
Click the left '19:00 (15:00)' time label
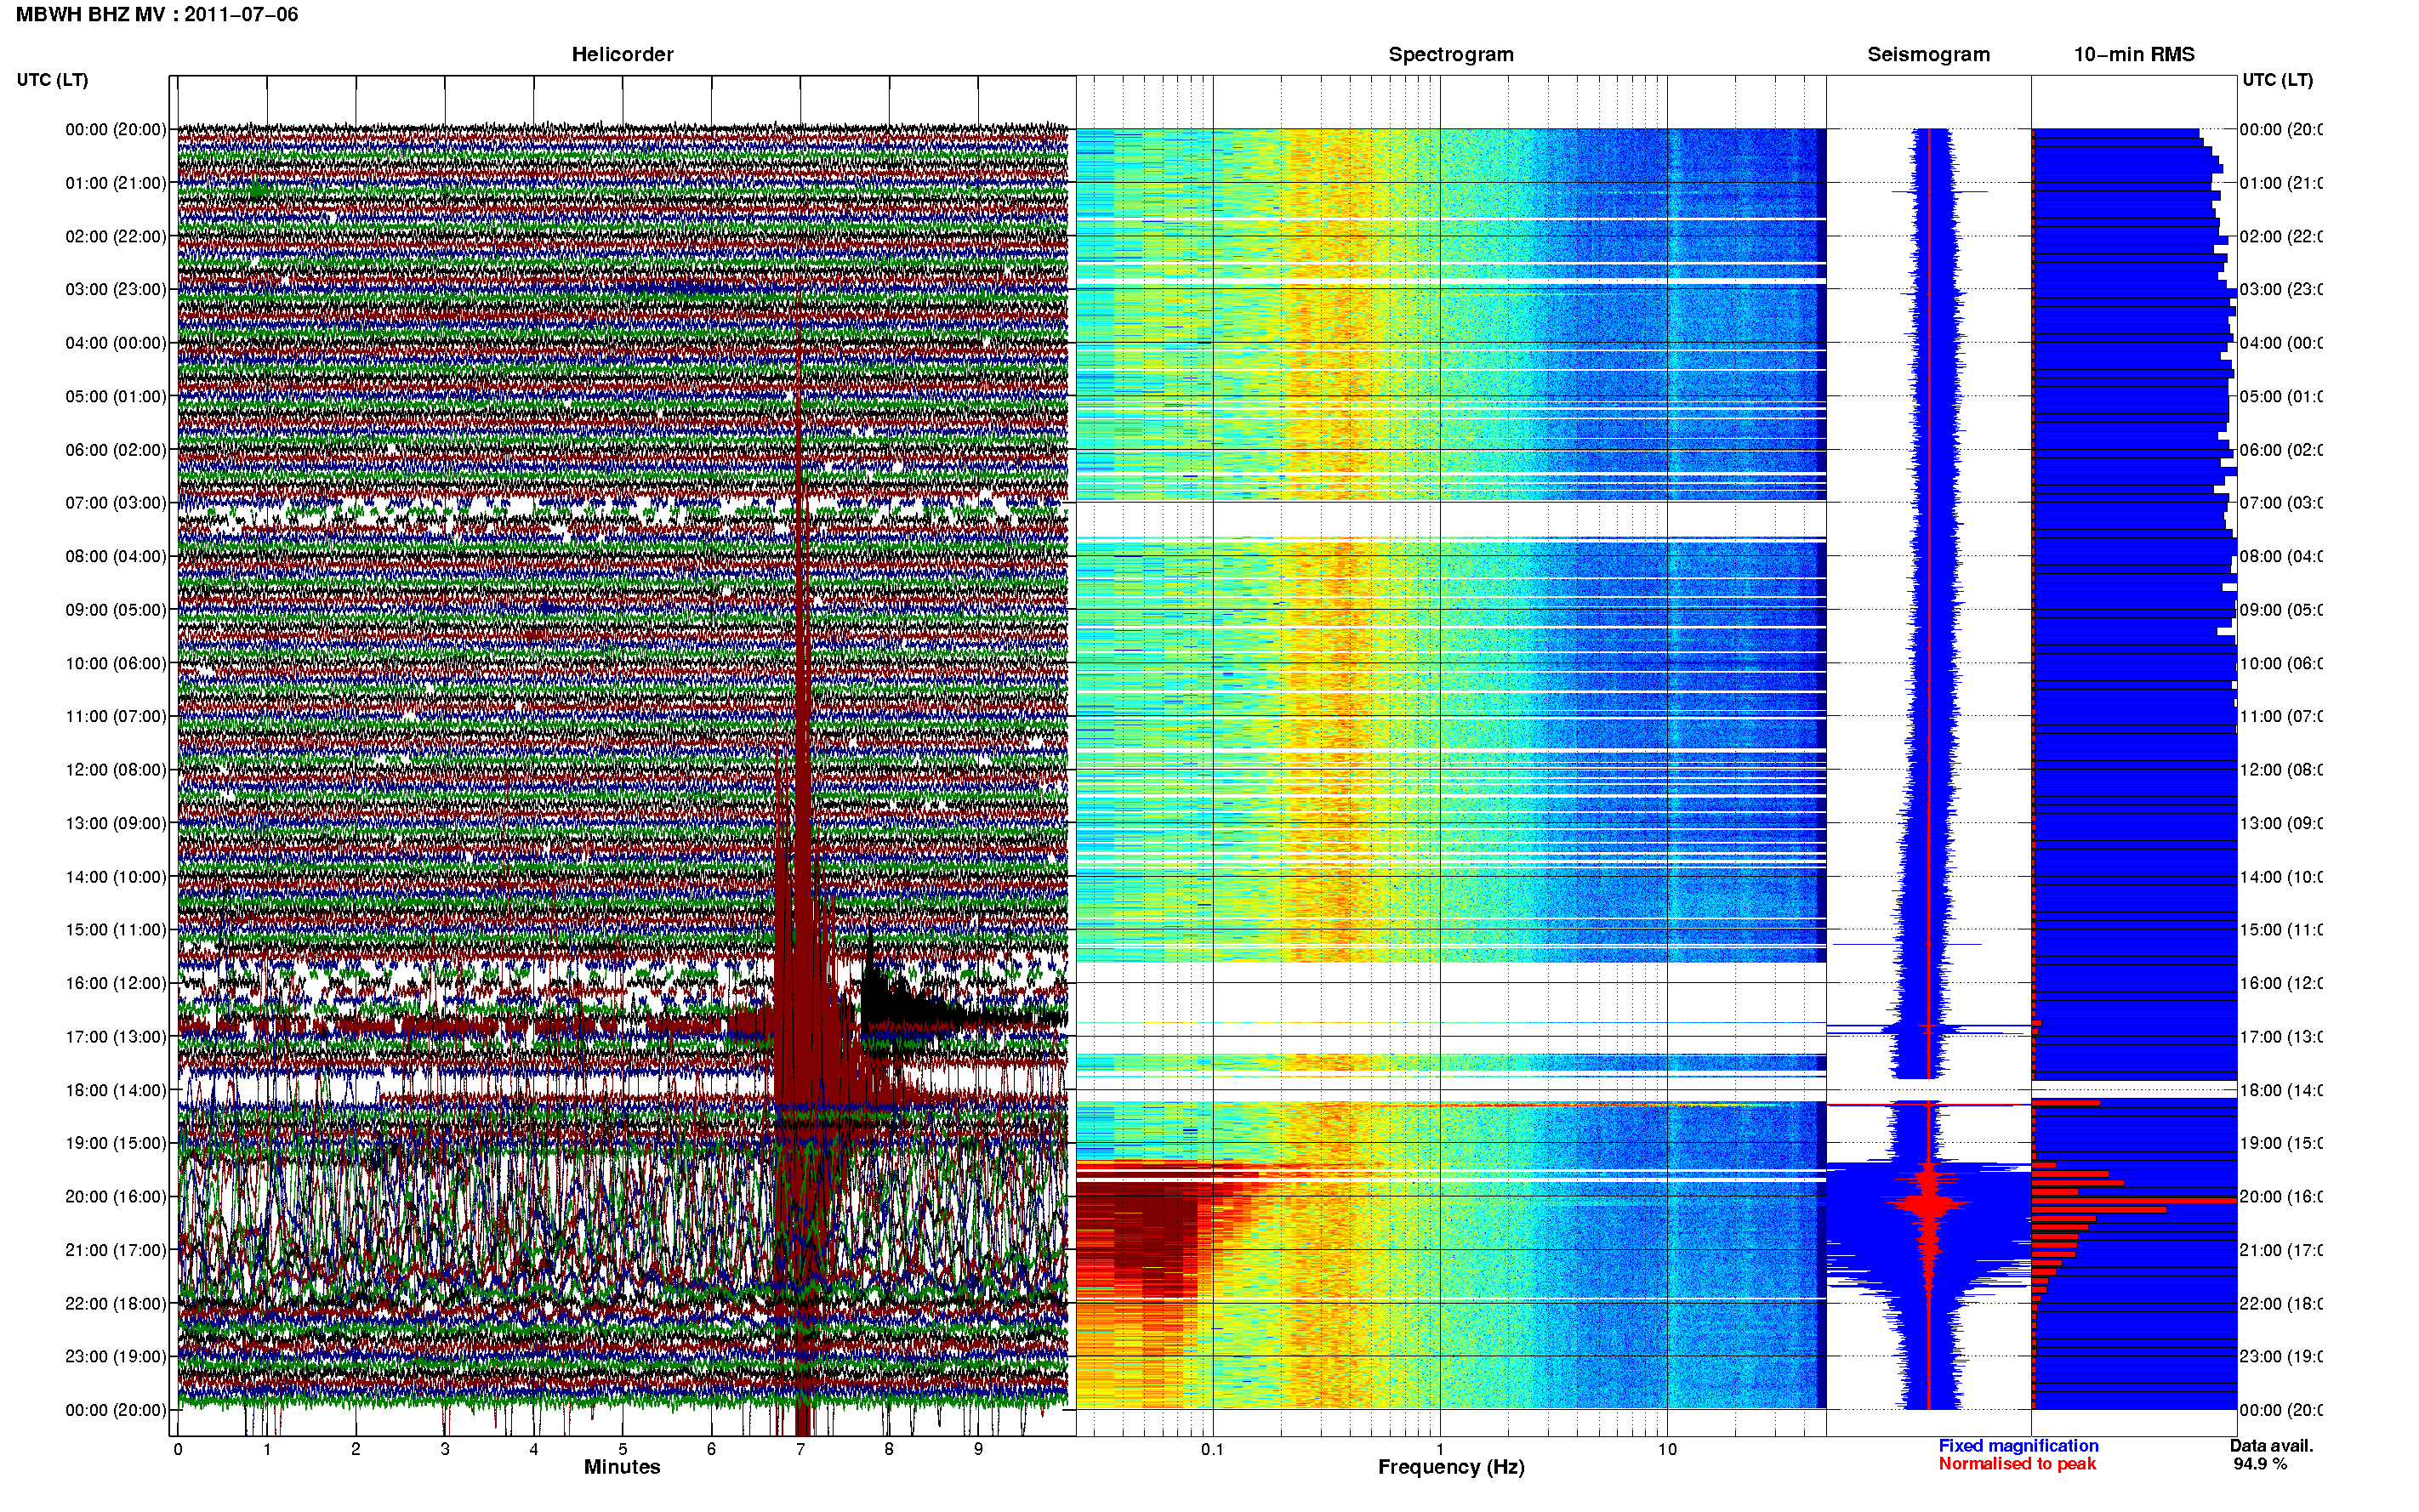pos(116,1143)
